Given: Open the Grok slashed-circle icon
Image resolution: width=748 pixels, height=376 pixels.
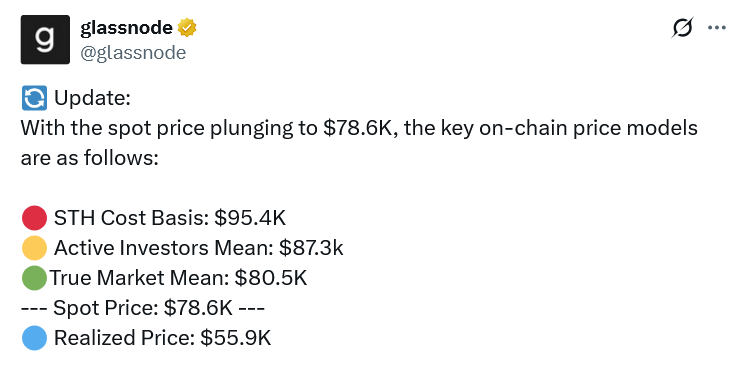Looking at the screenshot, I should (x=682, y=28).
